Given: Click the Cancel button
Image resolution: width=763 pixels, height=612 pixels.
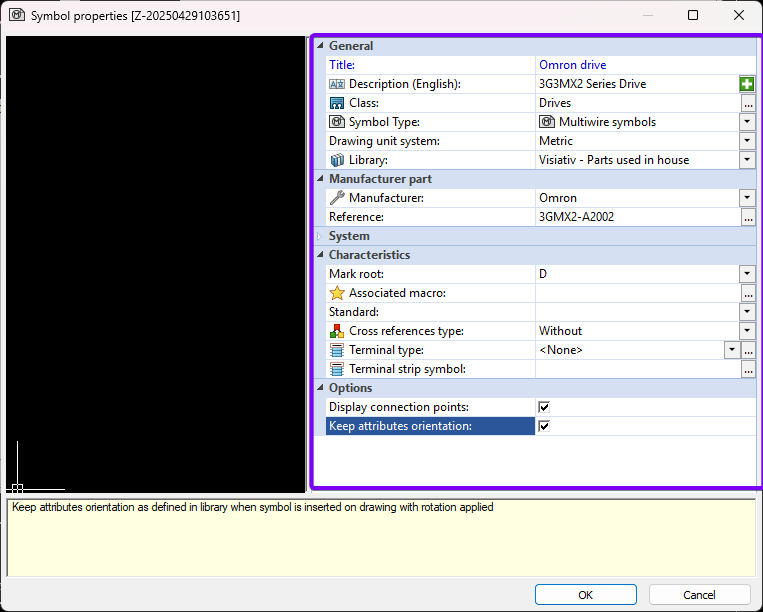Looking at the screenshot, I should pos(699,595).
